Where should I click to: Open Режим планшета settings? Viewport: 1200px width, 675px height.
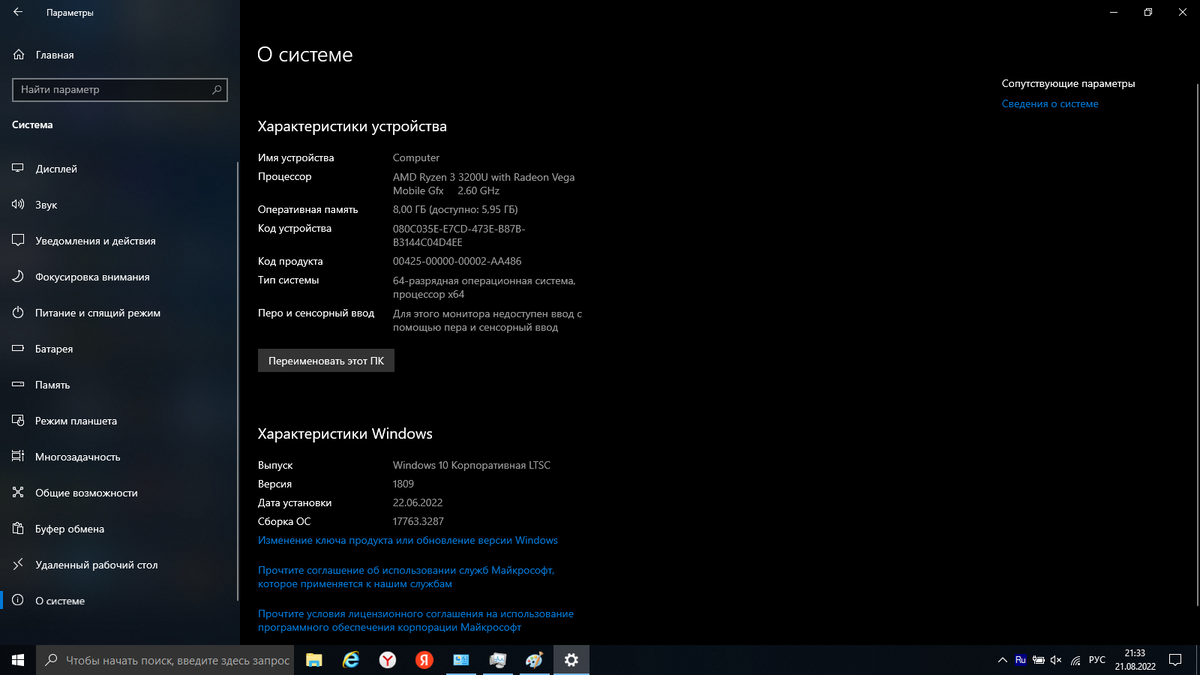click(120, 421)
